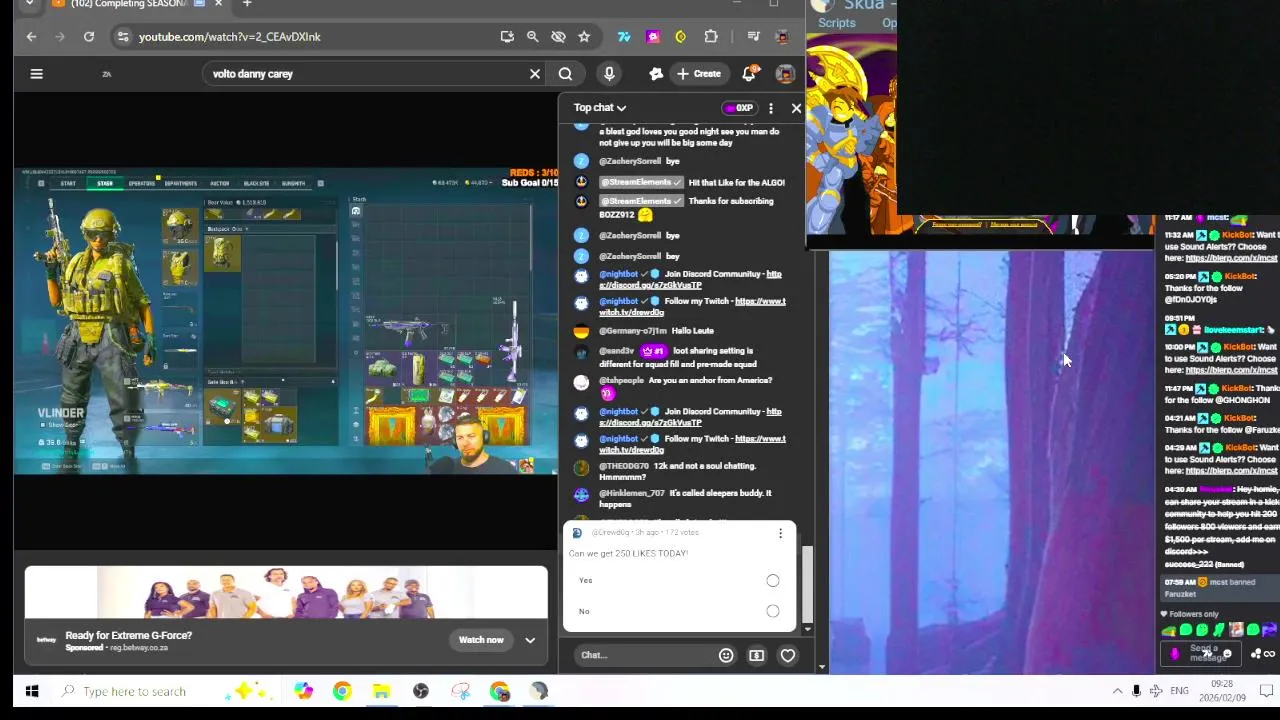This screenshot has width=1280, height=720.
Task: Open the Scripts menu in Skua window
Action: point(836,23)
